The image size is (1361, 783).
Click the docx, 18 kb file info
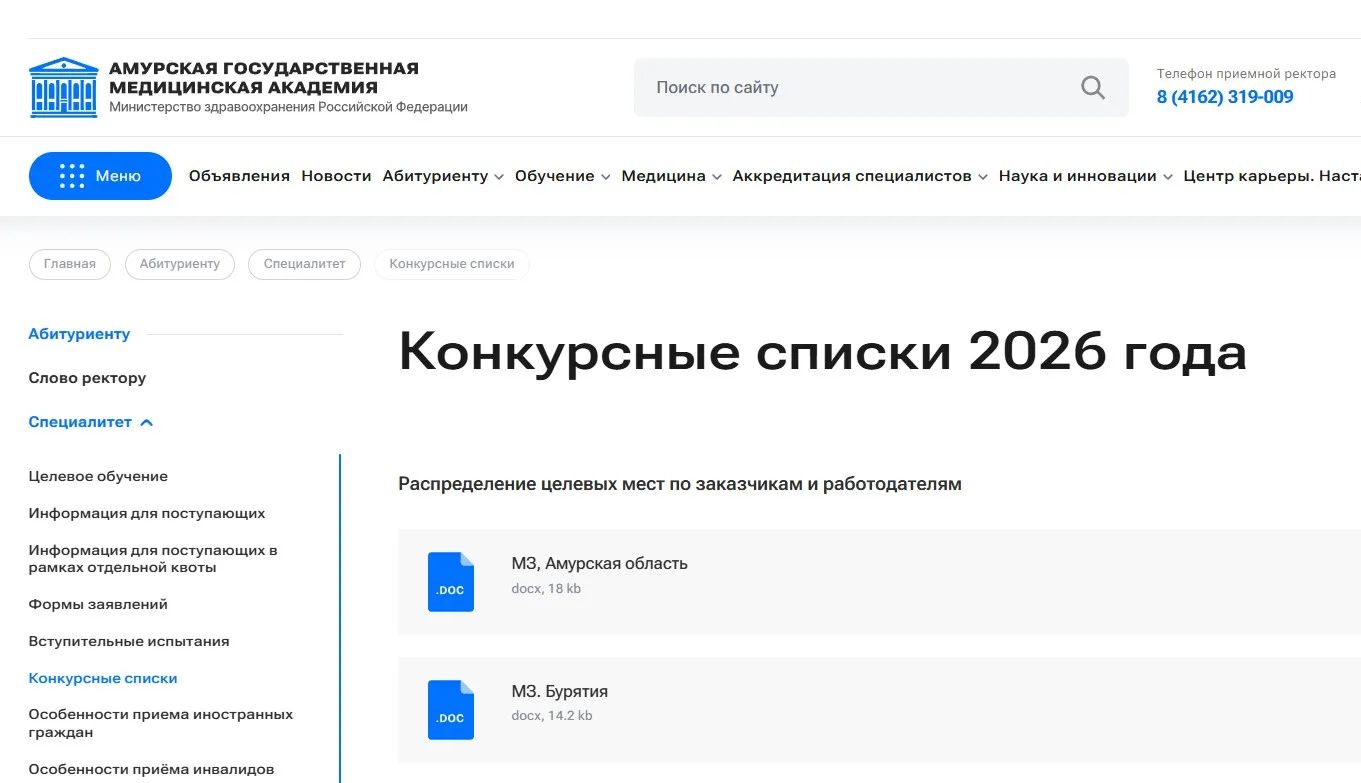(546, 589)
